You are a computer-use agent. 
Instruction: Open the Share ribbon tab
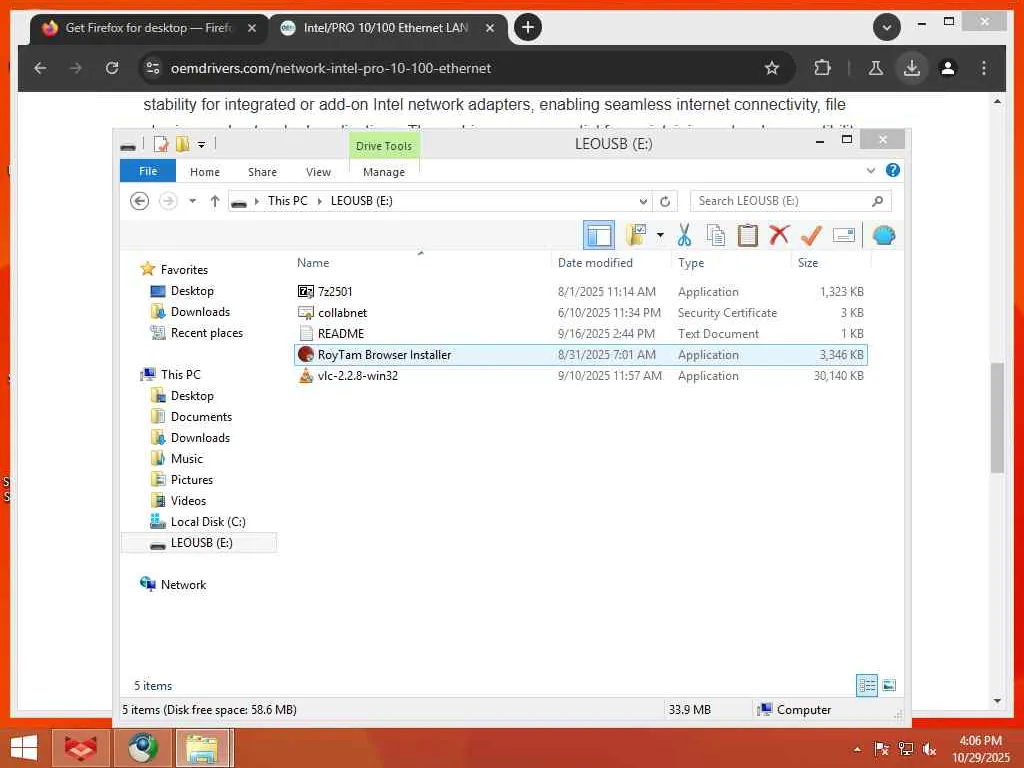(x=263, y=172)
